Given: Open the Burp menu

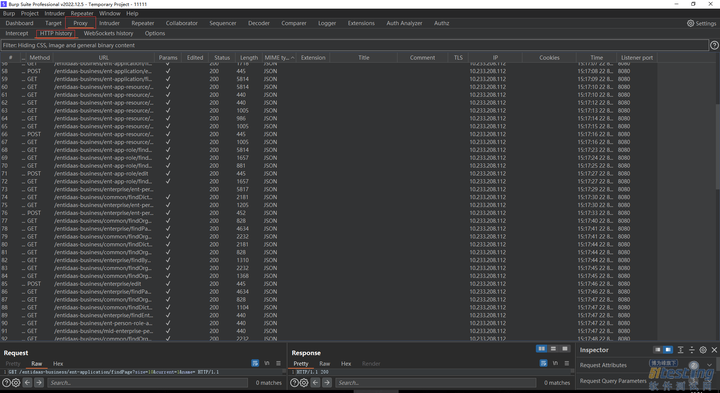Looking at the screenshot, I should click(x=9, y=13).
